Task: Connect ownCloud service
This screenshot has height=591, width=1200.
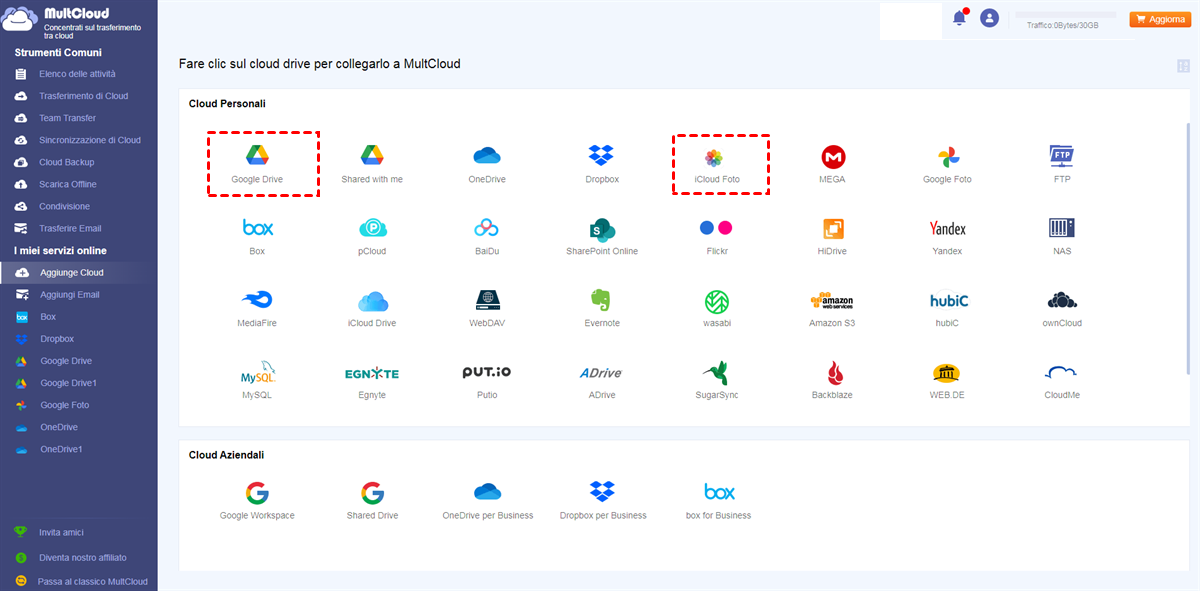Action: click(1062, 309)
